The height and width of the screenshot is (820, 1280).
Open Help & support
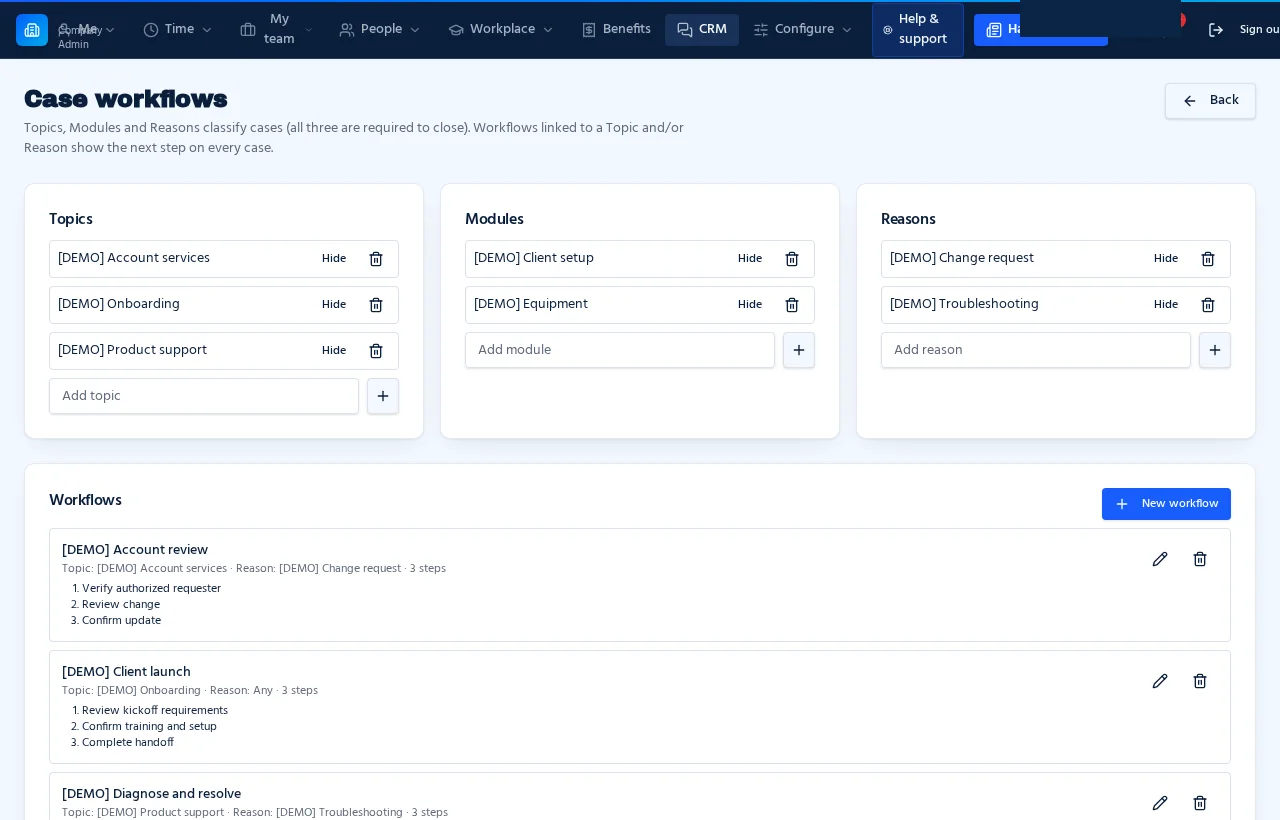coord(917,29)
